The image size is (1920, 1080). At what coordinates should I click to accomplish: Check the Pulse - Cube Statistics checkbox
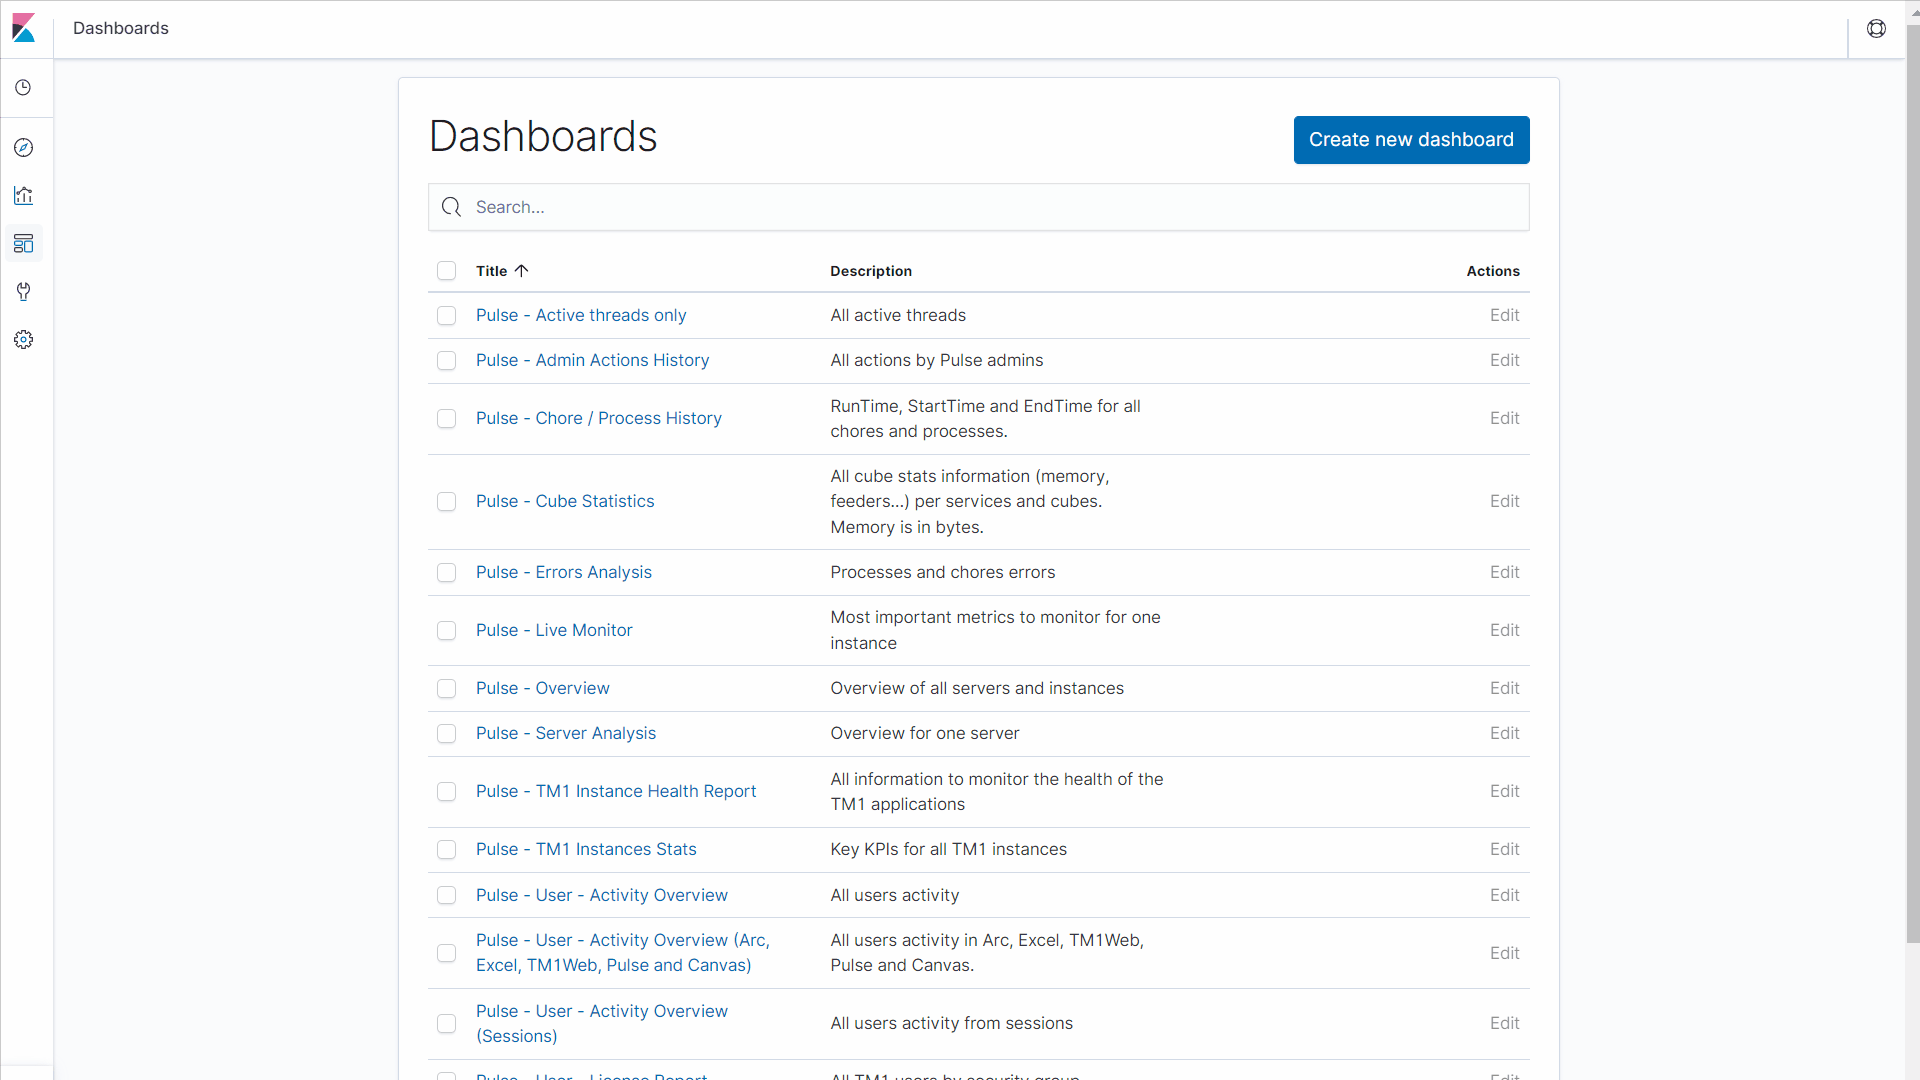pos(447,502)
